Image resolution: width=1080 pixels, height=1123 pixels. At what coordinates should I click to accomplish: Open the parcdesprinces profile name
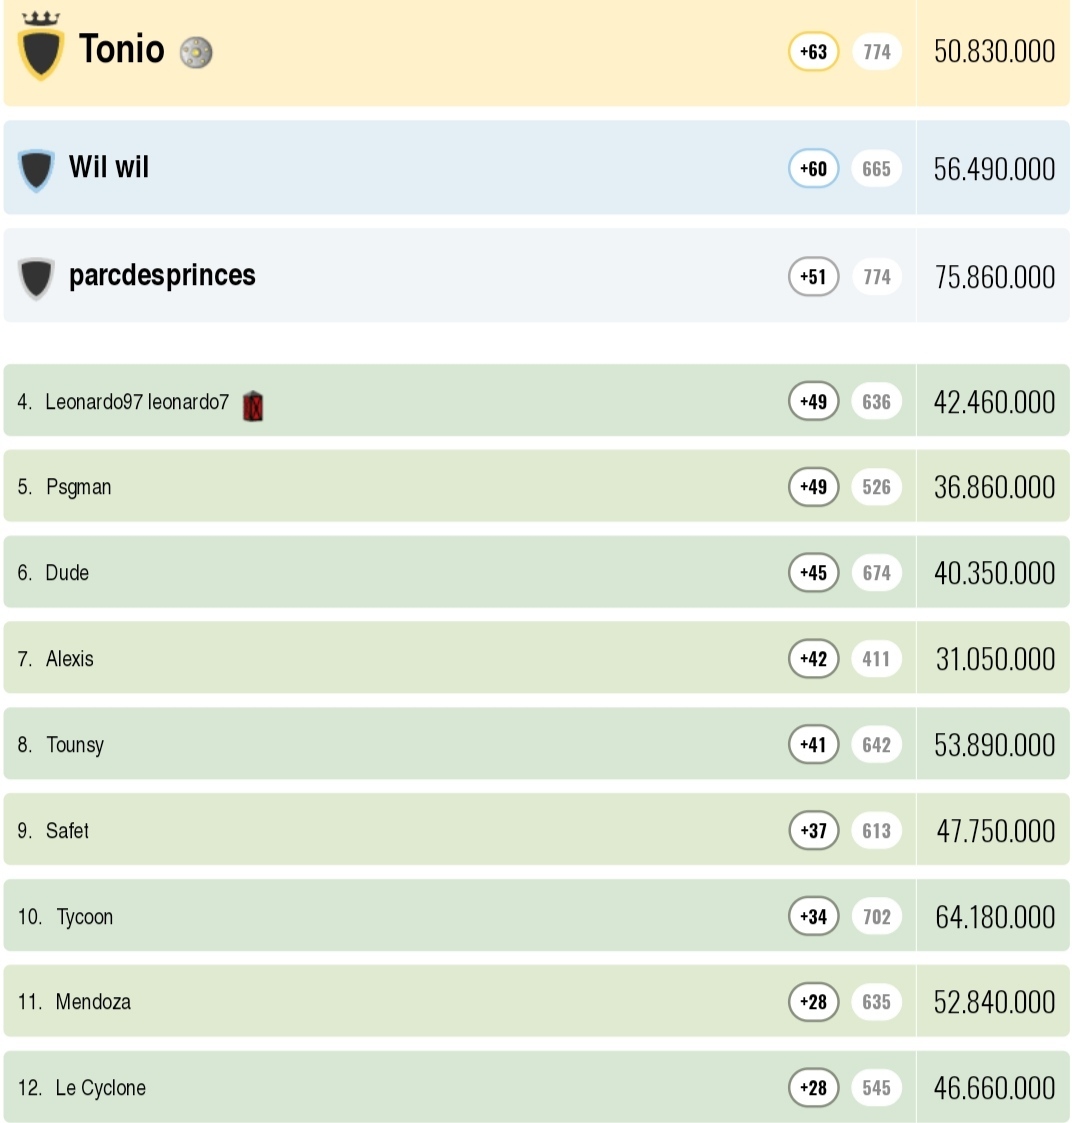point(162,276)
